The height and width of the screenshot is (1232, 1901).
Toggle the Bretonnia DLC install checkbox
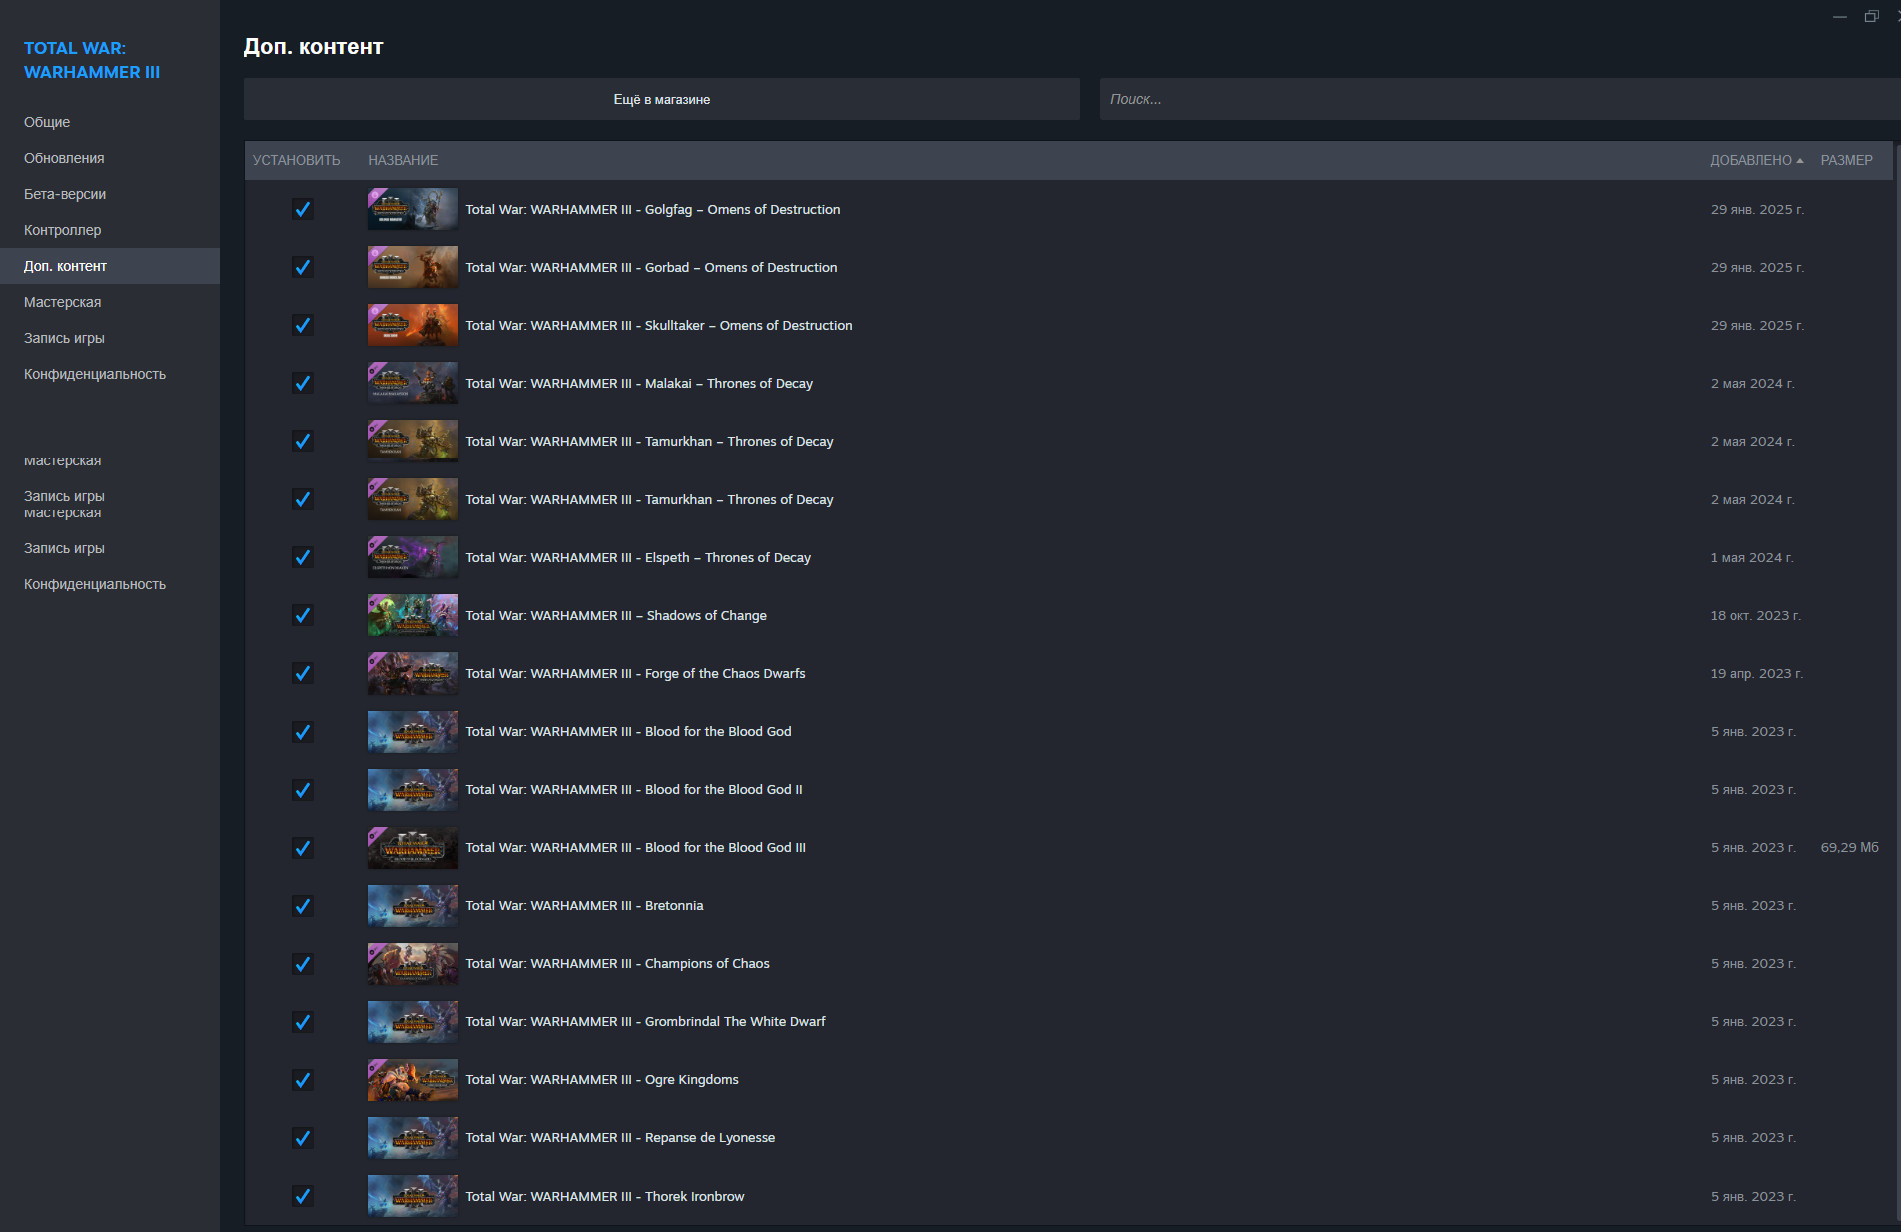[302, 906]
